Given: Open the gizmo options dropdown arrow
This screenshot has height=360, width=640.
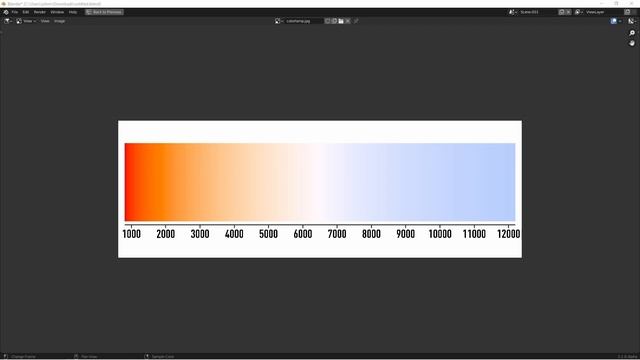Looking at the screenshot, I should 620,21.
